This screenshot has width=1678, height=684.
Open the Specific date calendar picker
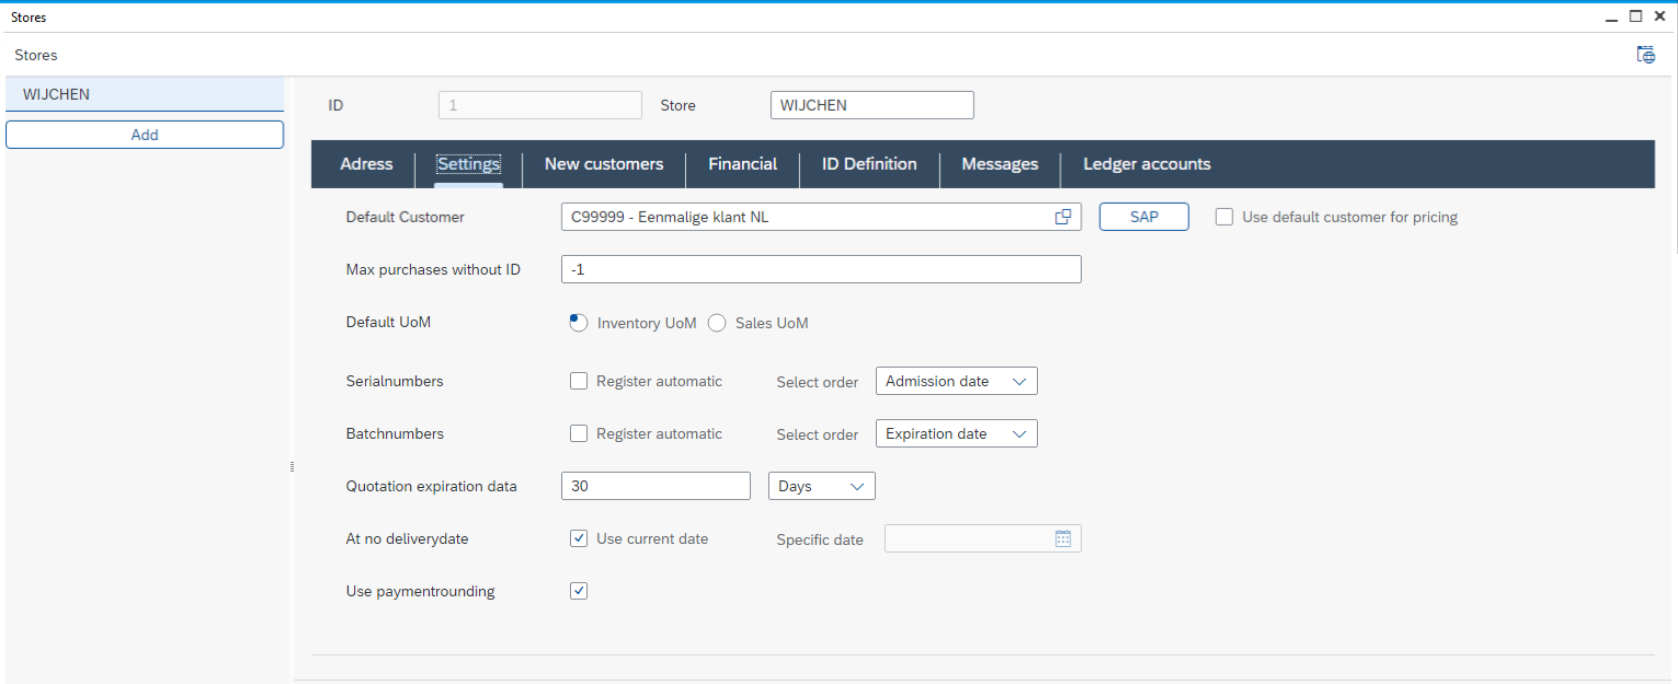tap(1063, 539)
